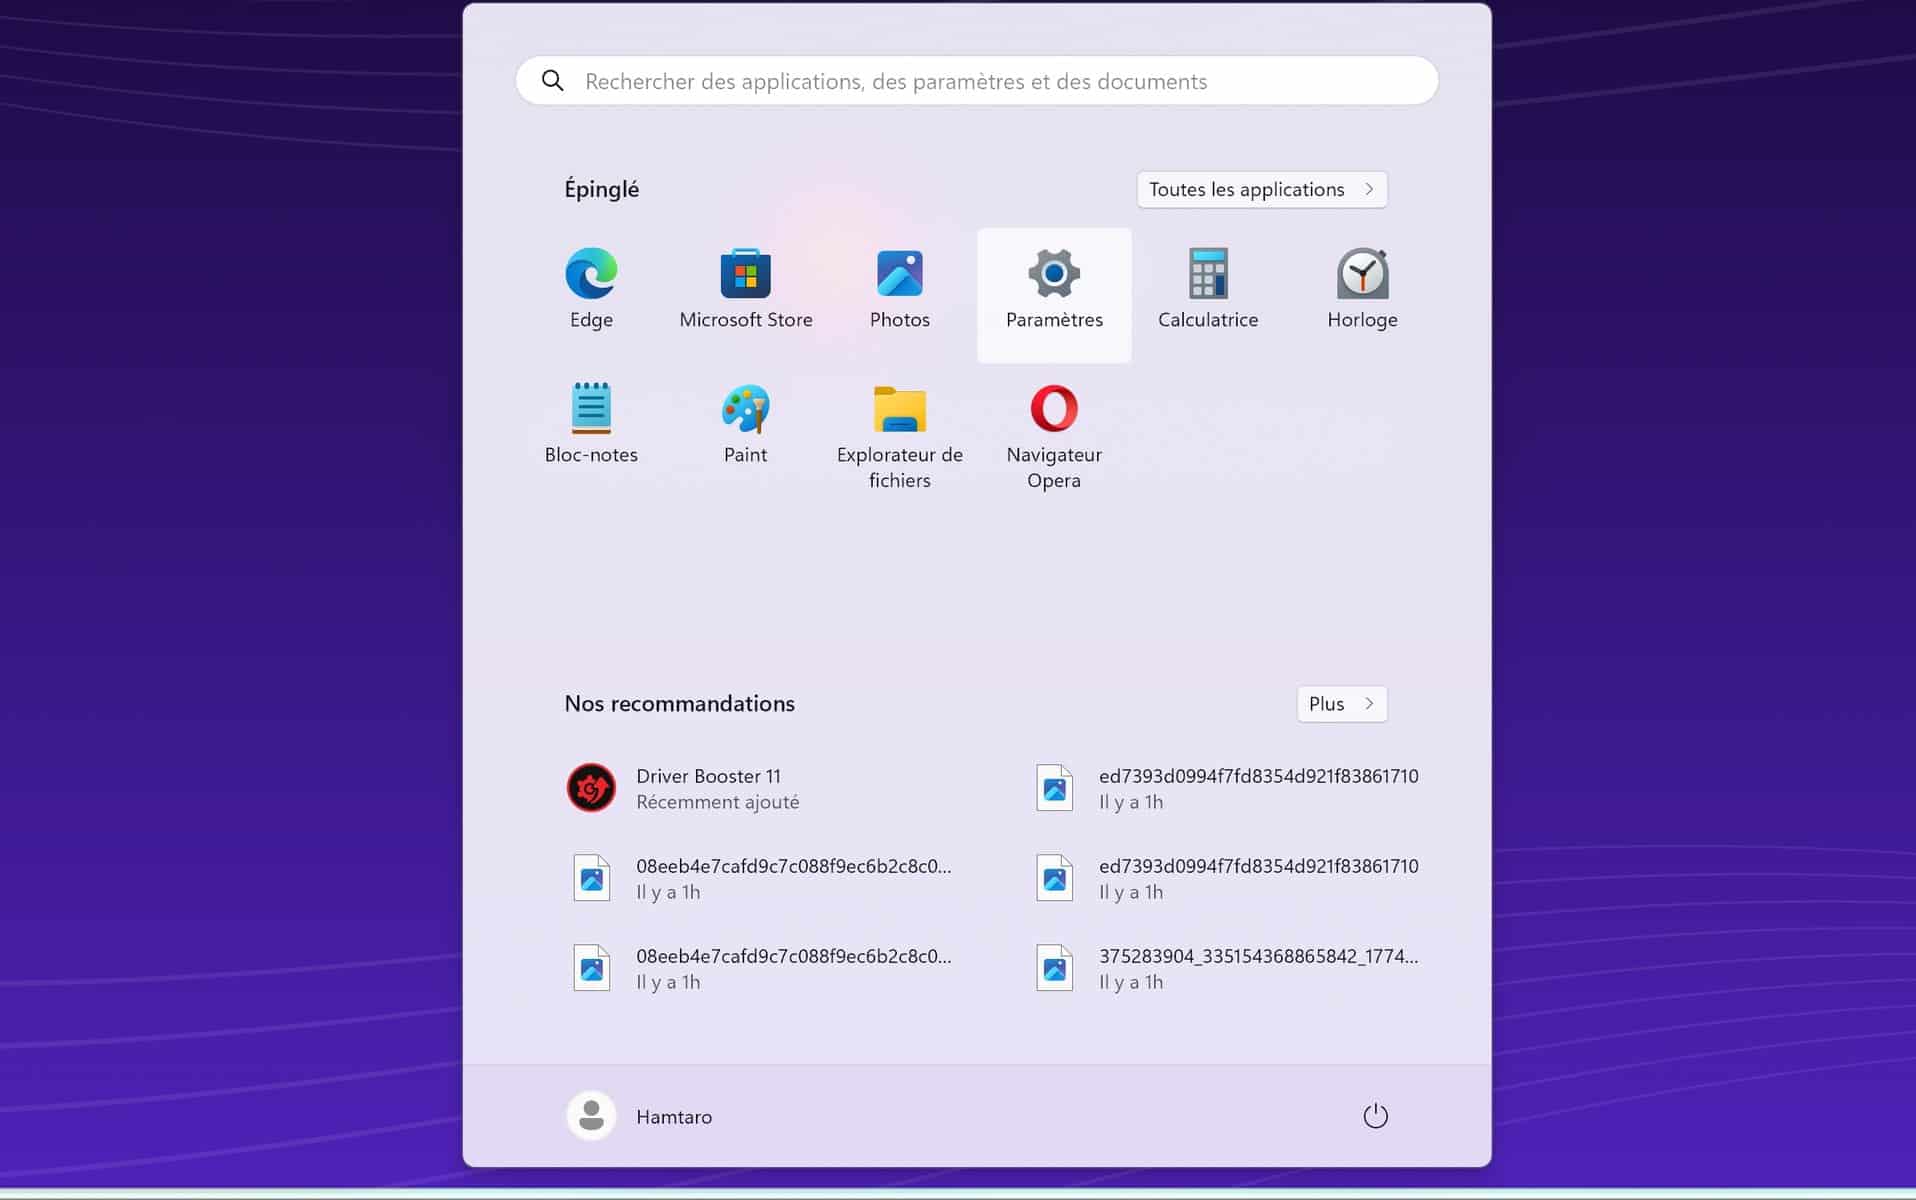
Task: Click the Rechercher search field
Action: point(977,81)
